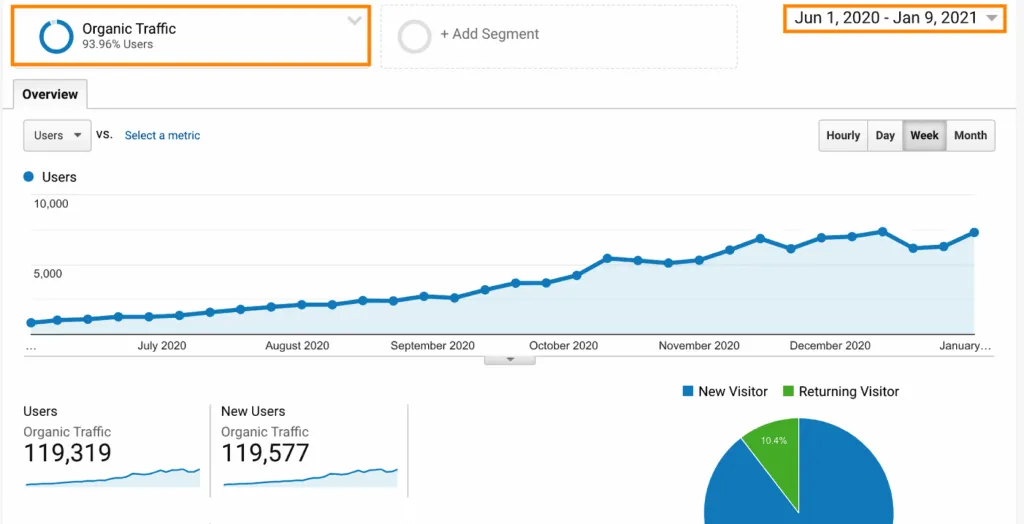Open the Organic Traffic segment chevron menu

click(x=354, y=20)
